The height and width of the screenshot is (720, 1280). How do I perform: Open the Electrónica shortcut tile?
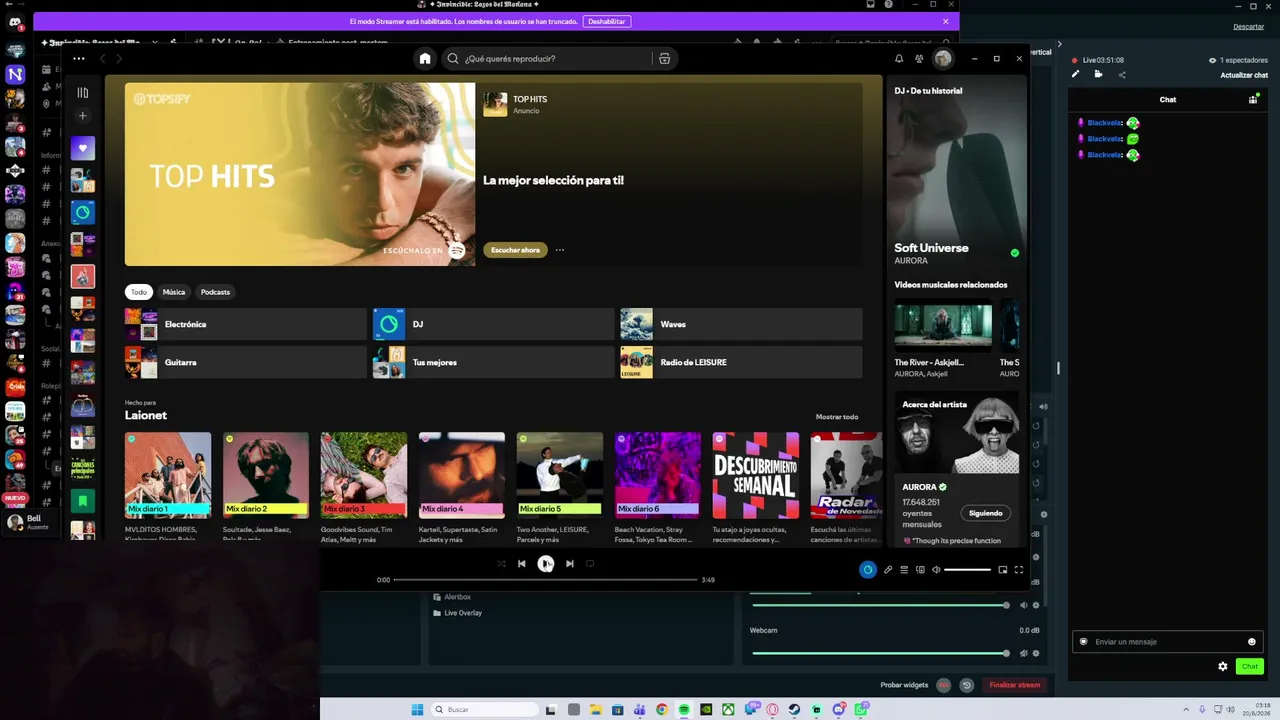click(x=245, y=324)
